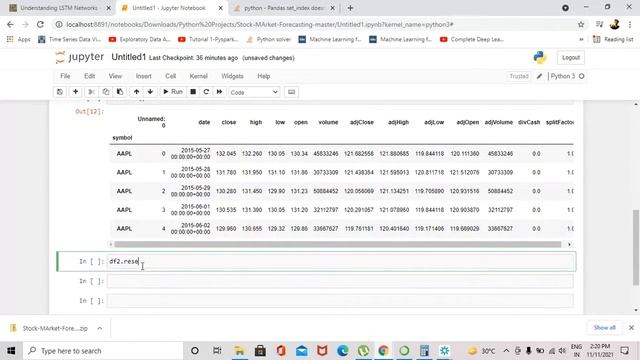
Task: Open the Insert menu
Action: 144,76
